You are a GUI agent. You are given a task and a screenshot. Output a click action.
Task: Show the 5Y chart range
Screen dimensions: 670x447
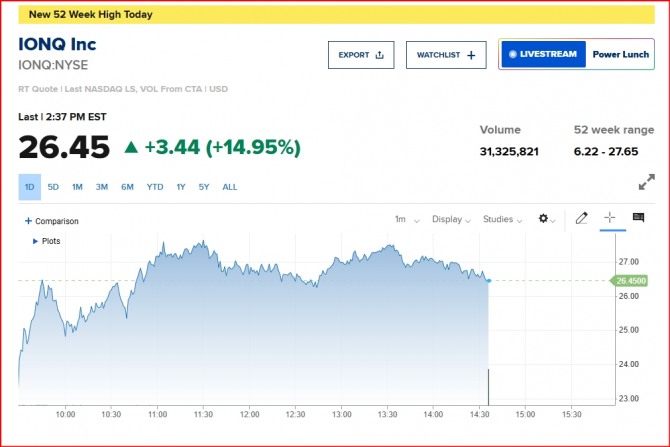tap(204, 187)
